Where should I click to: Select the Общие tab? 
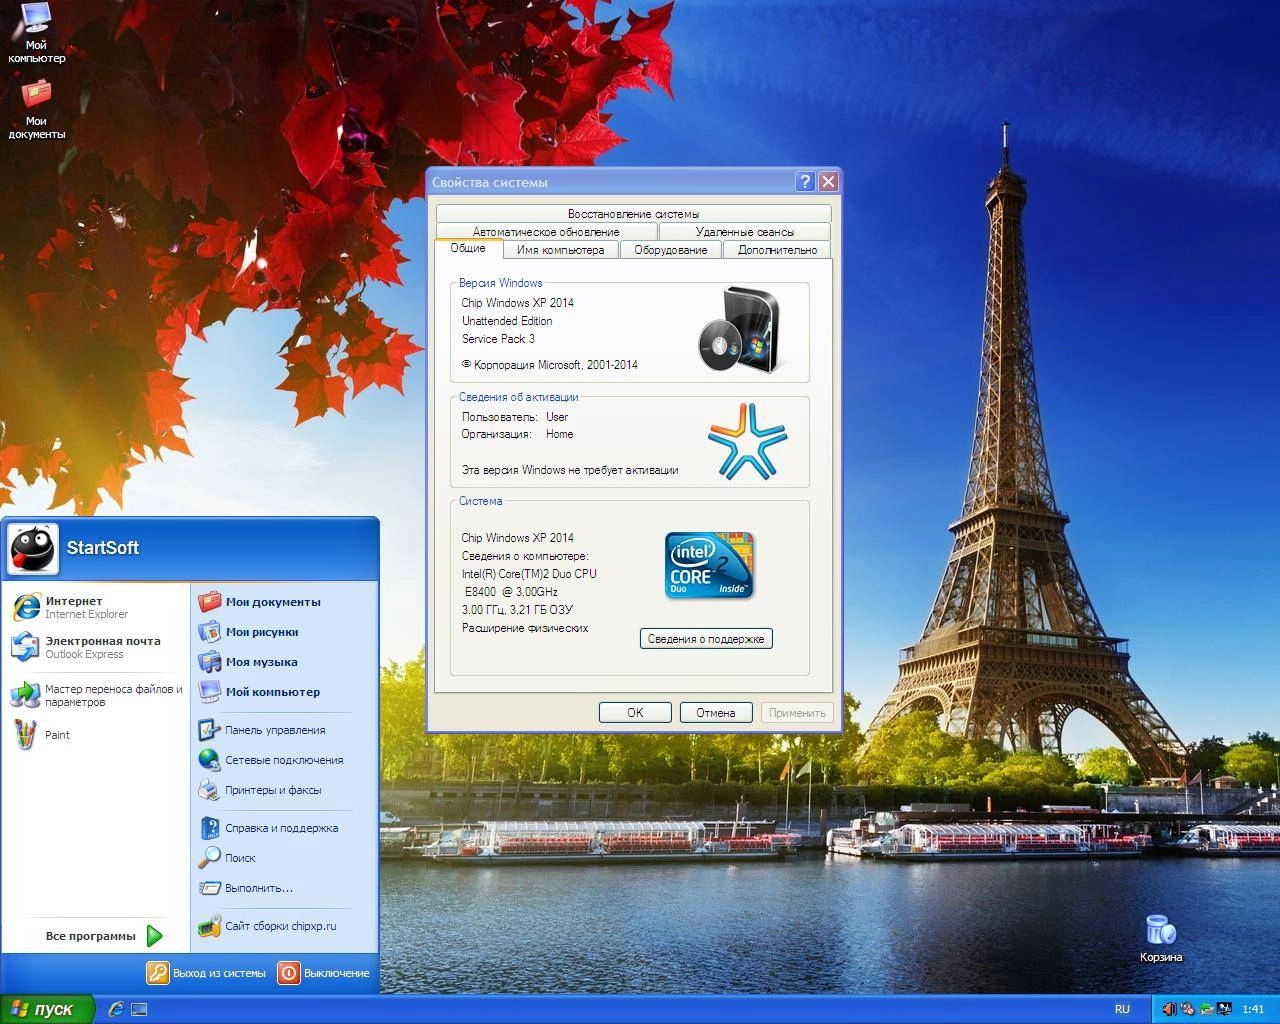click(468, 248)
